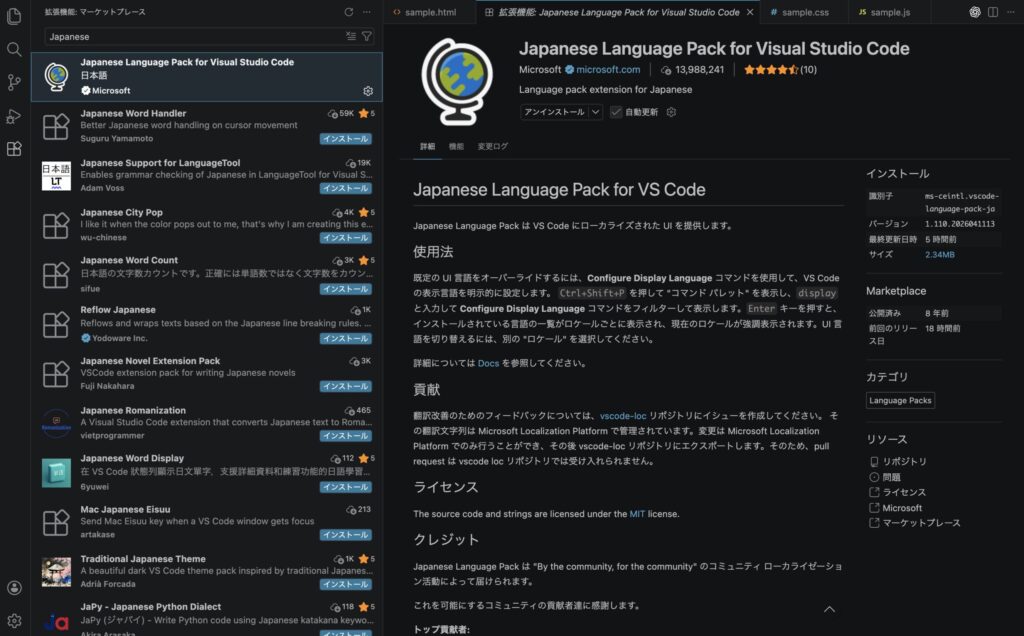Clear extension search results icon
Image resolution: width=1024 pixels, height=636 pixels.
[351, 36]
